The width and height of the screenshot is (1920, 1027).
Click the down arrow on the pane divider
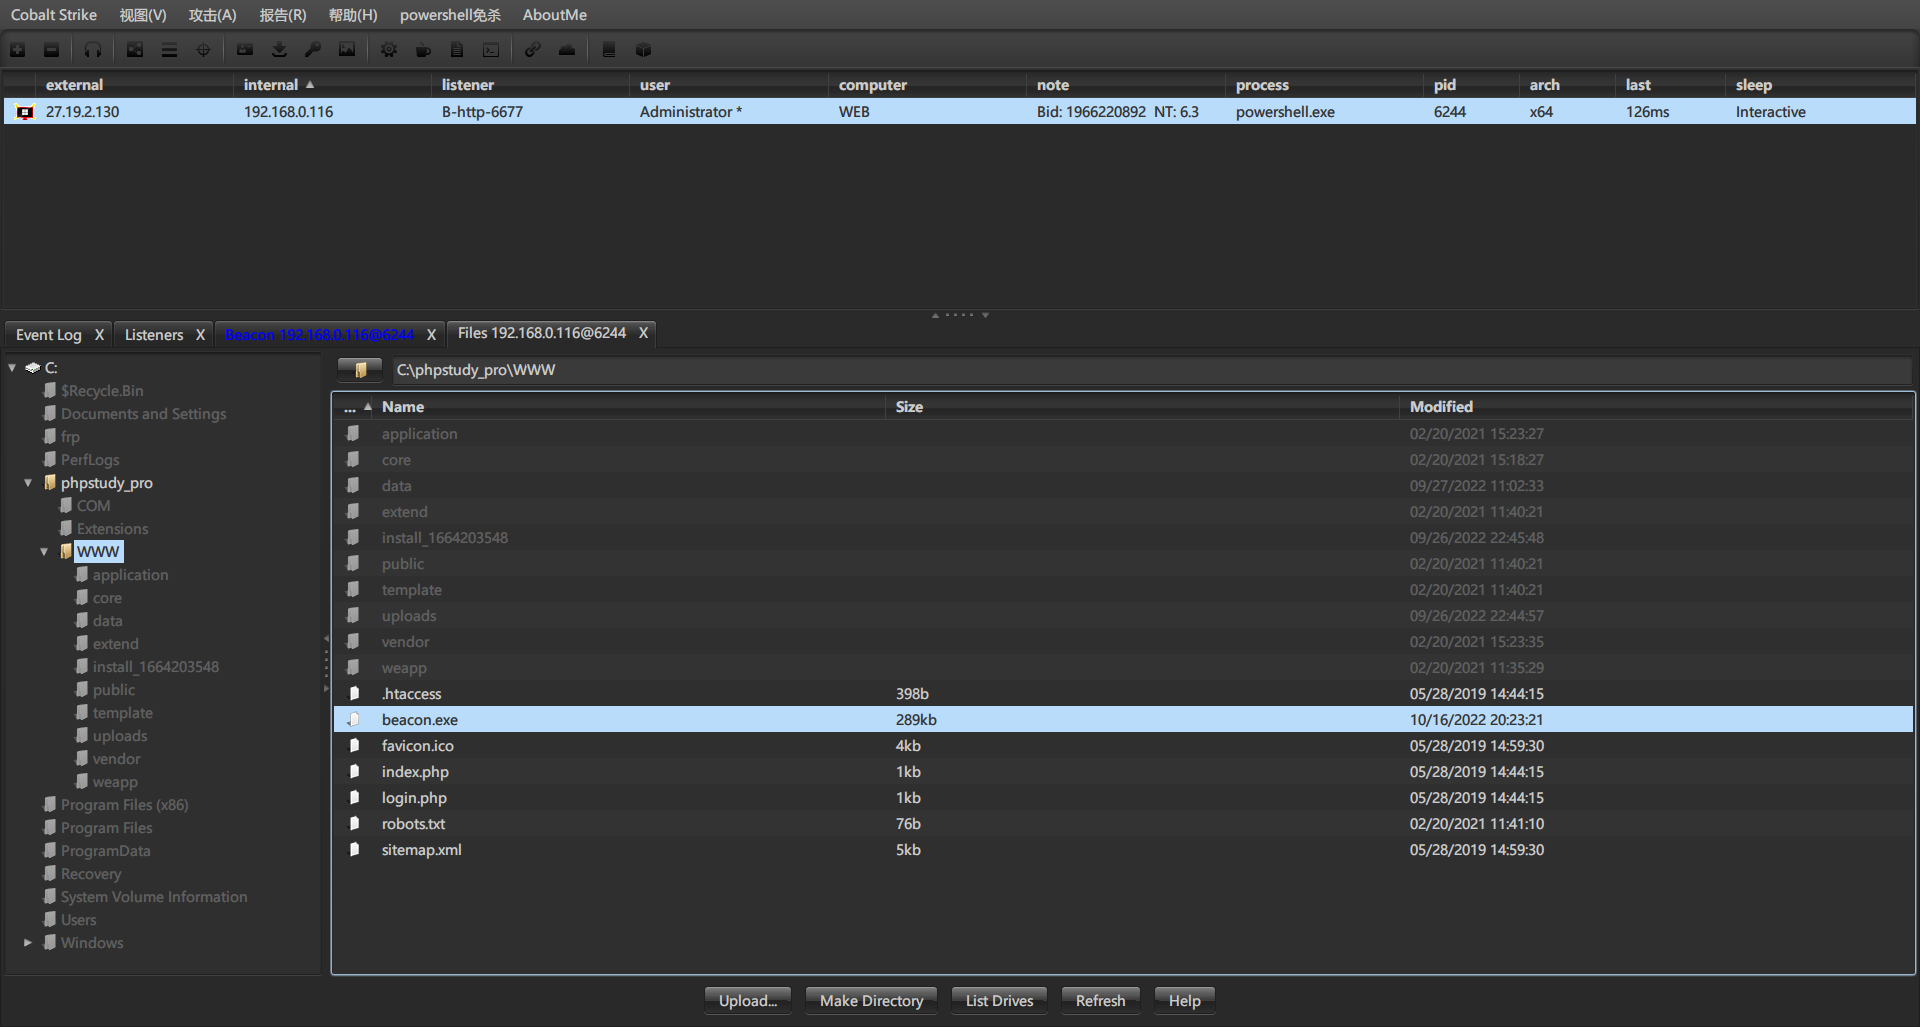click(x=985, y=315)
